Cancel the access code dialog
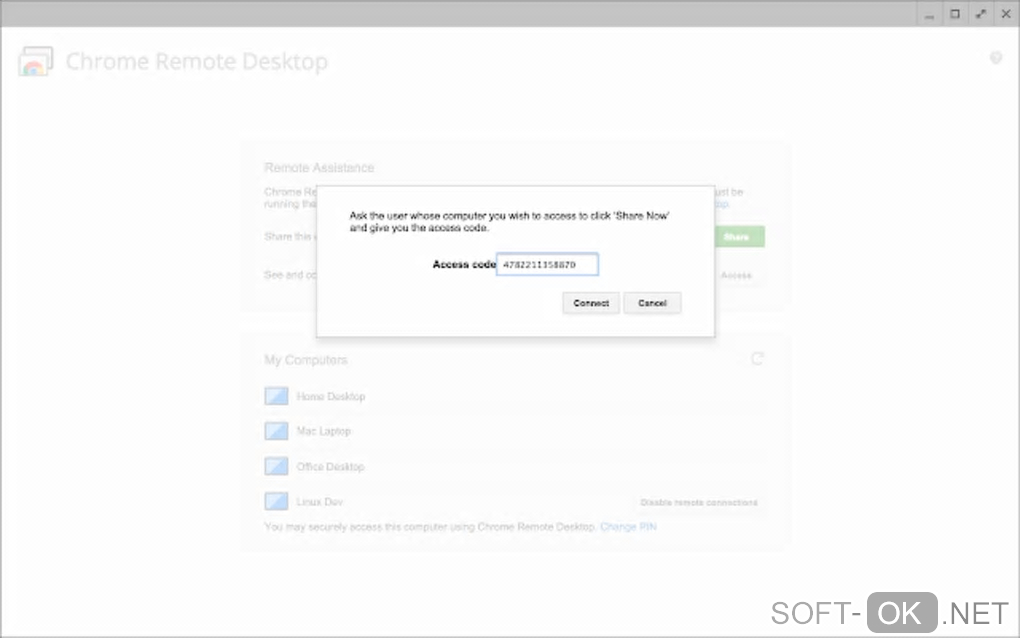Viewport: 1020px width, 638px height. 652,303
